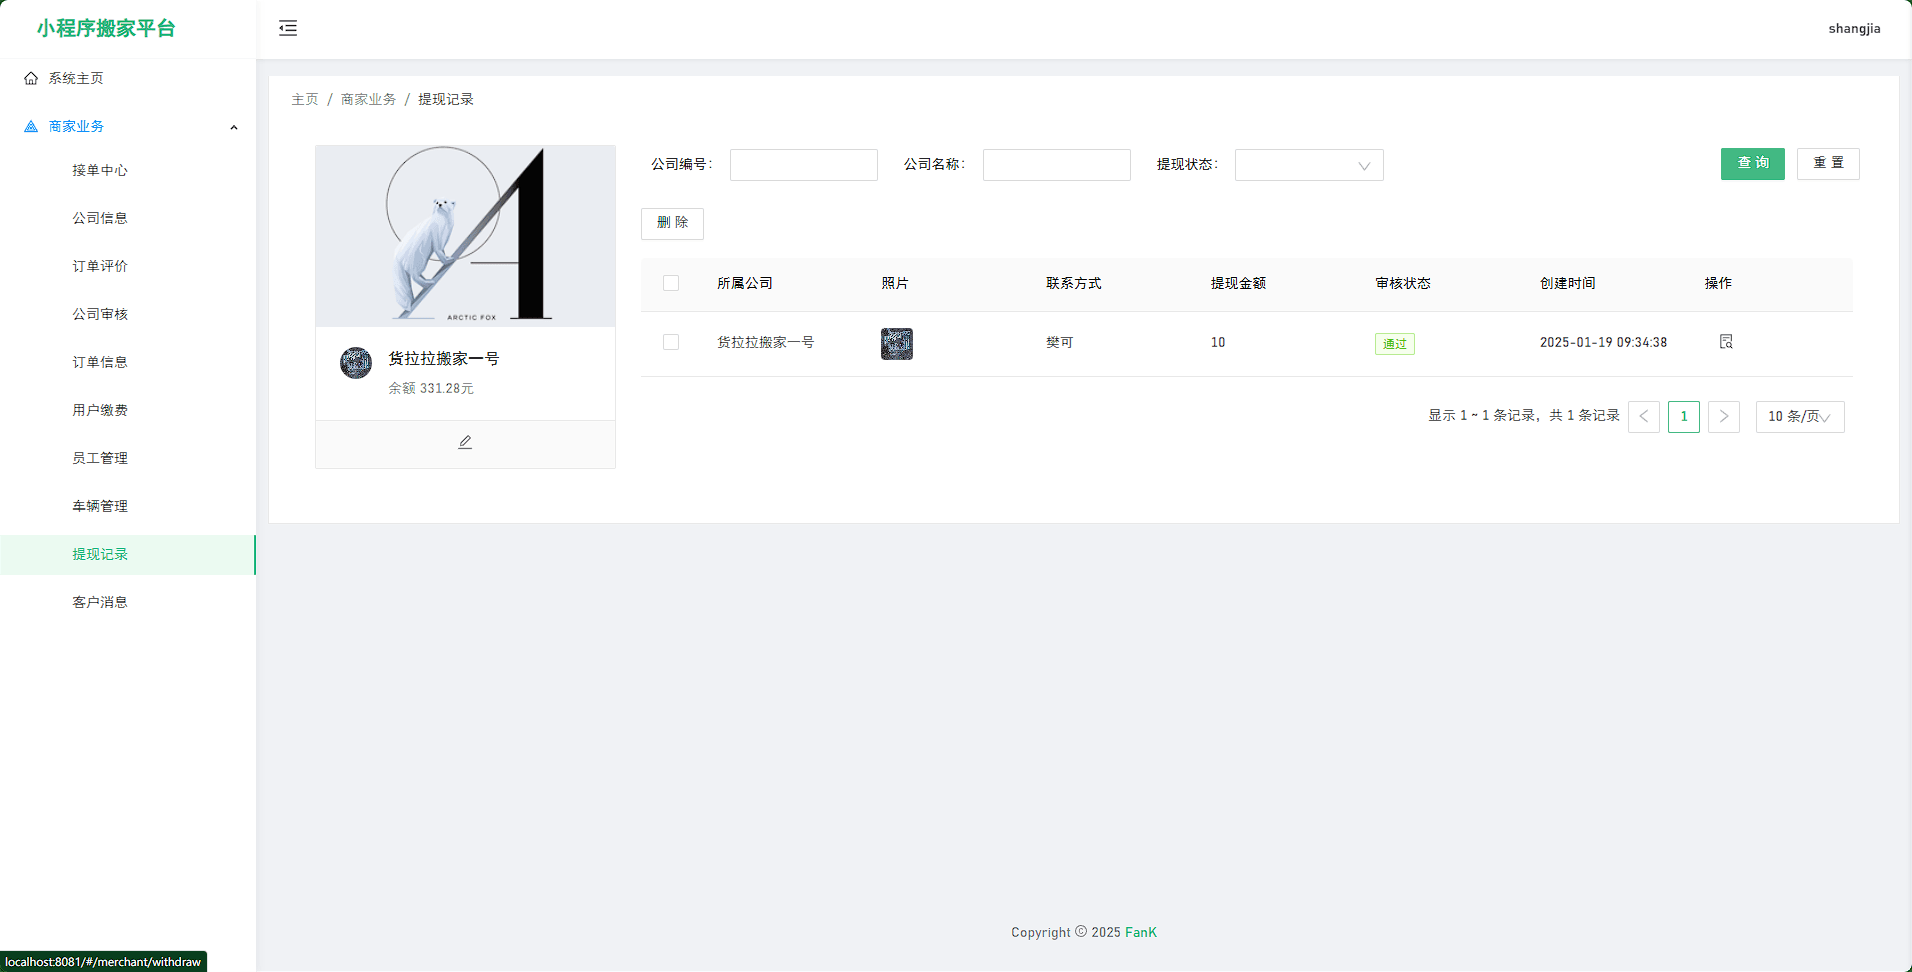Screen dimensions: 1912x972
Task: Focus the 公司名称 input field
Action: click(x=1057, y=165)
